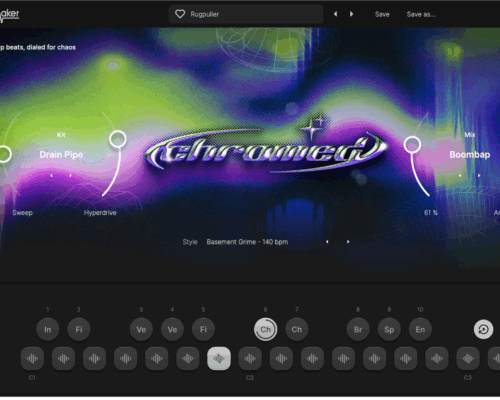Select next Kit with the right arrow
The image size is (500, 400).
pyautogui.click(x=70, y=175)
